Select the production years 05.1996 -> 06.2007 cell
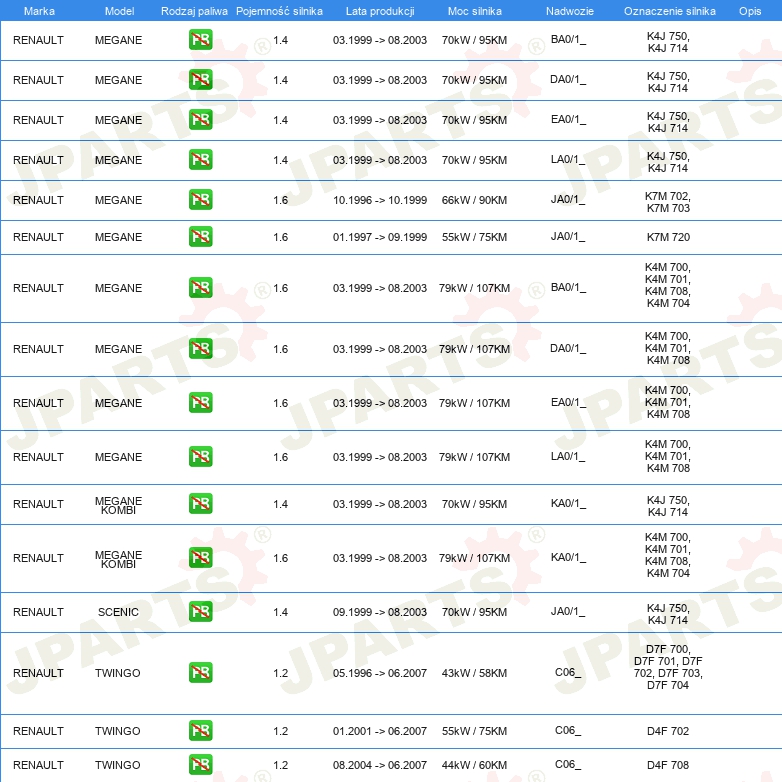Viewport: 782px width, 782px height. (380, 673)
